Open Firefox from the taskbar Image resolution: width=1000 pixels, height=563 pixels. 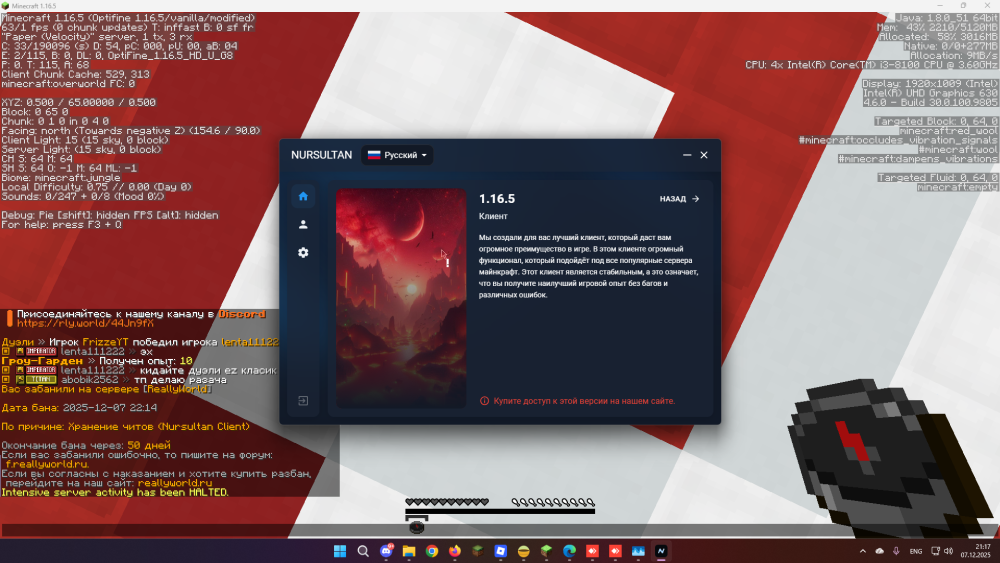(455, 551)
